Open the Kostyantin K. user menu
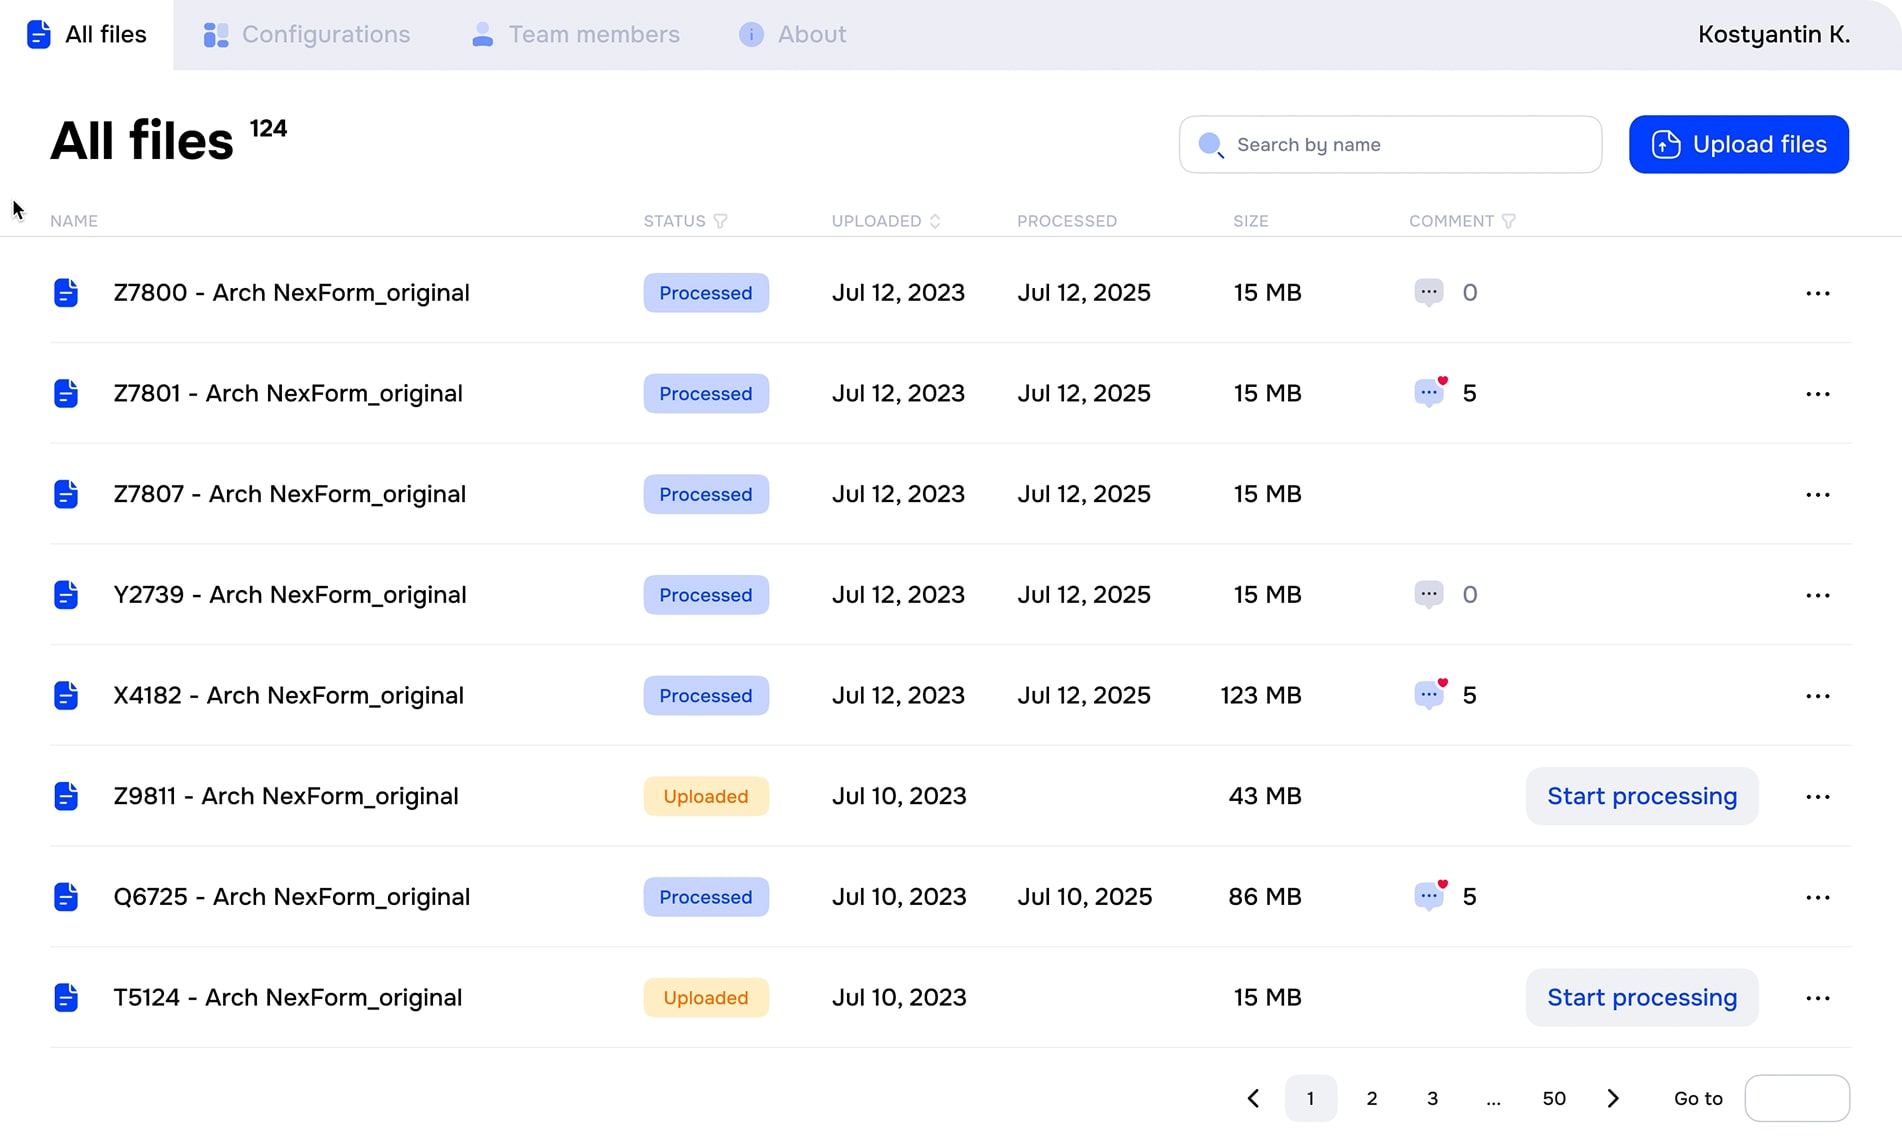Viewport: 1902px width, 1146px height. tap(1773, 34)
